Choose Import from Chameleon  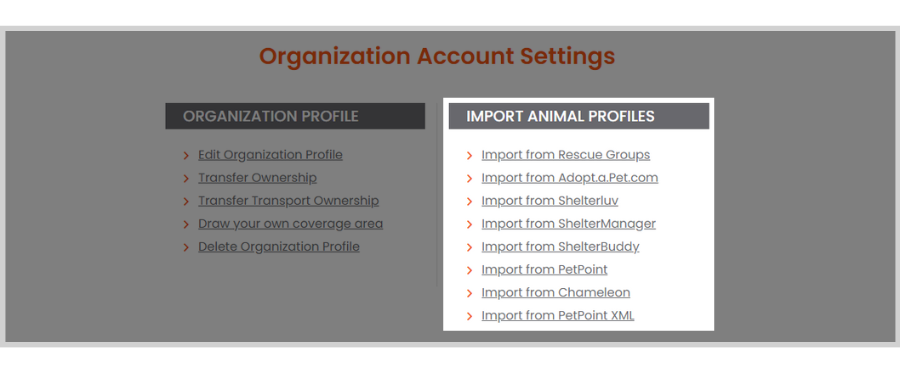pyautogui.click(x=556, y=293)
